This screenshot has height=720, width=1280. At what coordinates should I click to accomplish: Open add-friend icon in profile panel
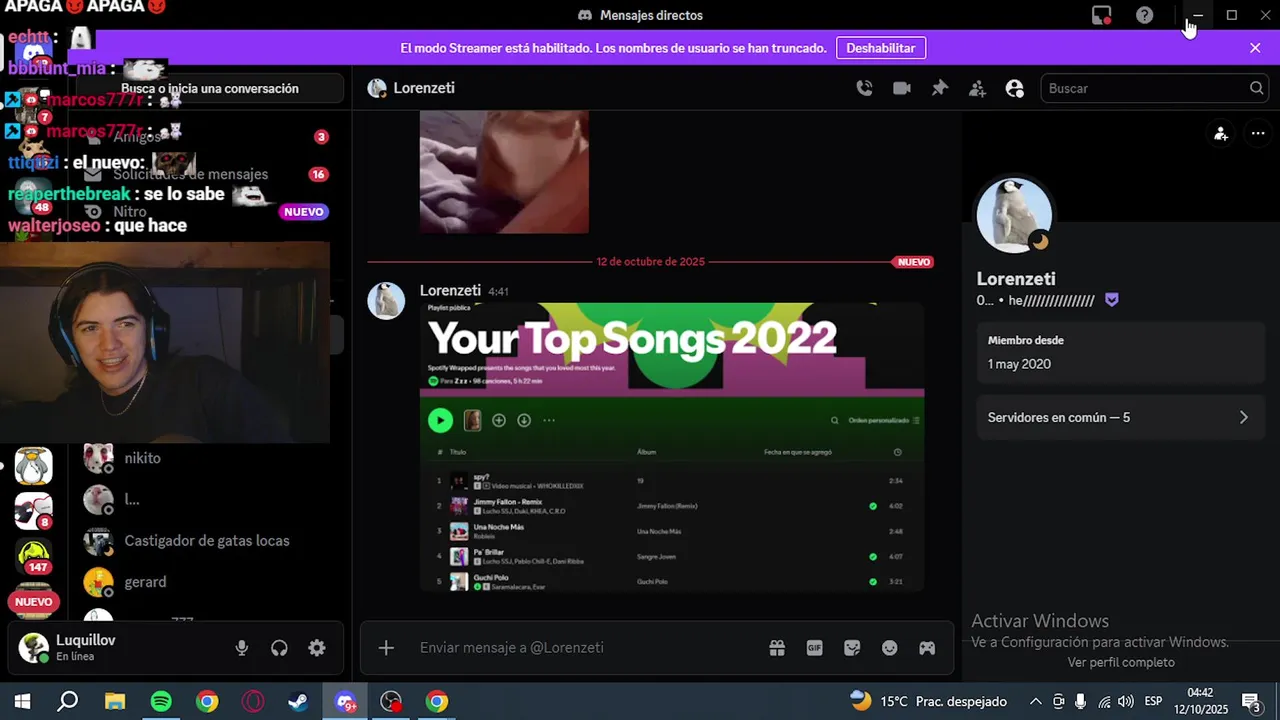coord(1221,133)
